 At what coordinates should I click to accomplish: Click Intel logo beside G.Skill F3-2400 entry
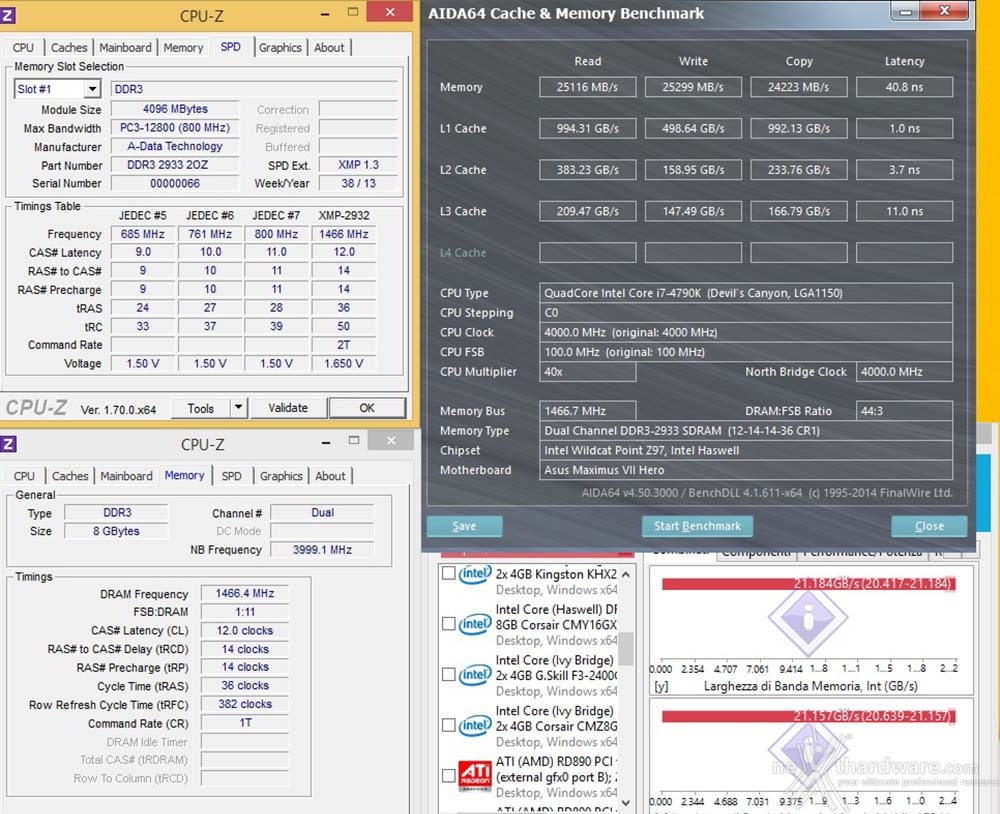[x=475, y=675]
